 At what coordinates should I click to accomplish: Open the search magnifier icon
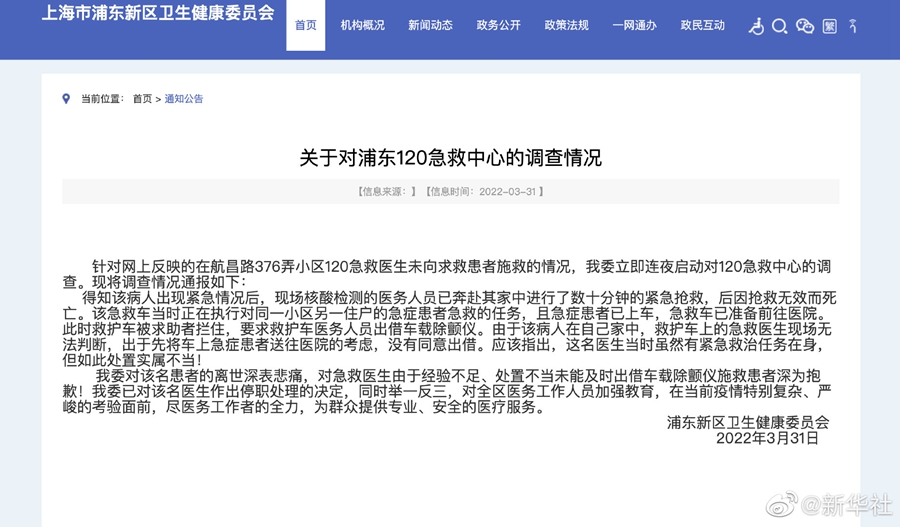[x=780, y=26]
